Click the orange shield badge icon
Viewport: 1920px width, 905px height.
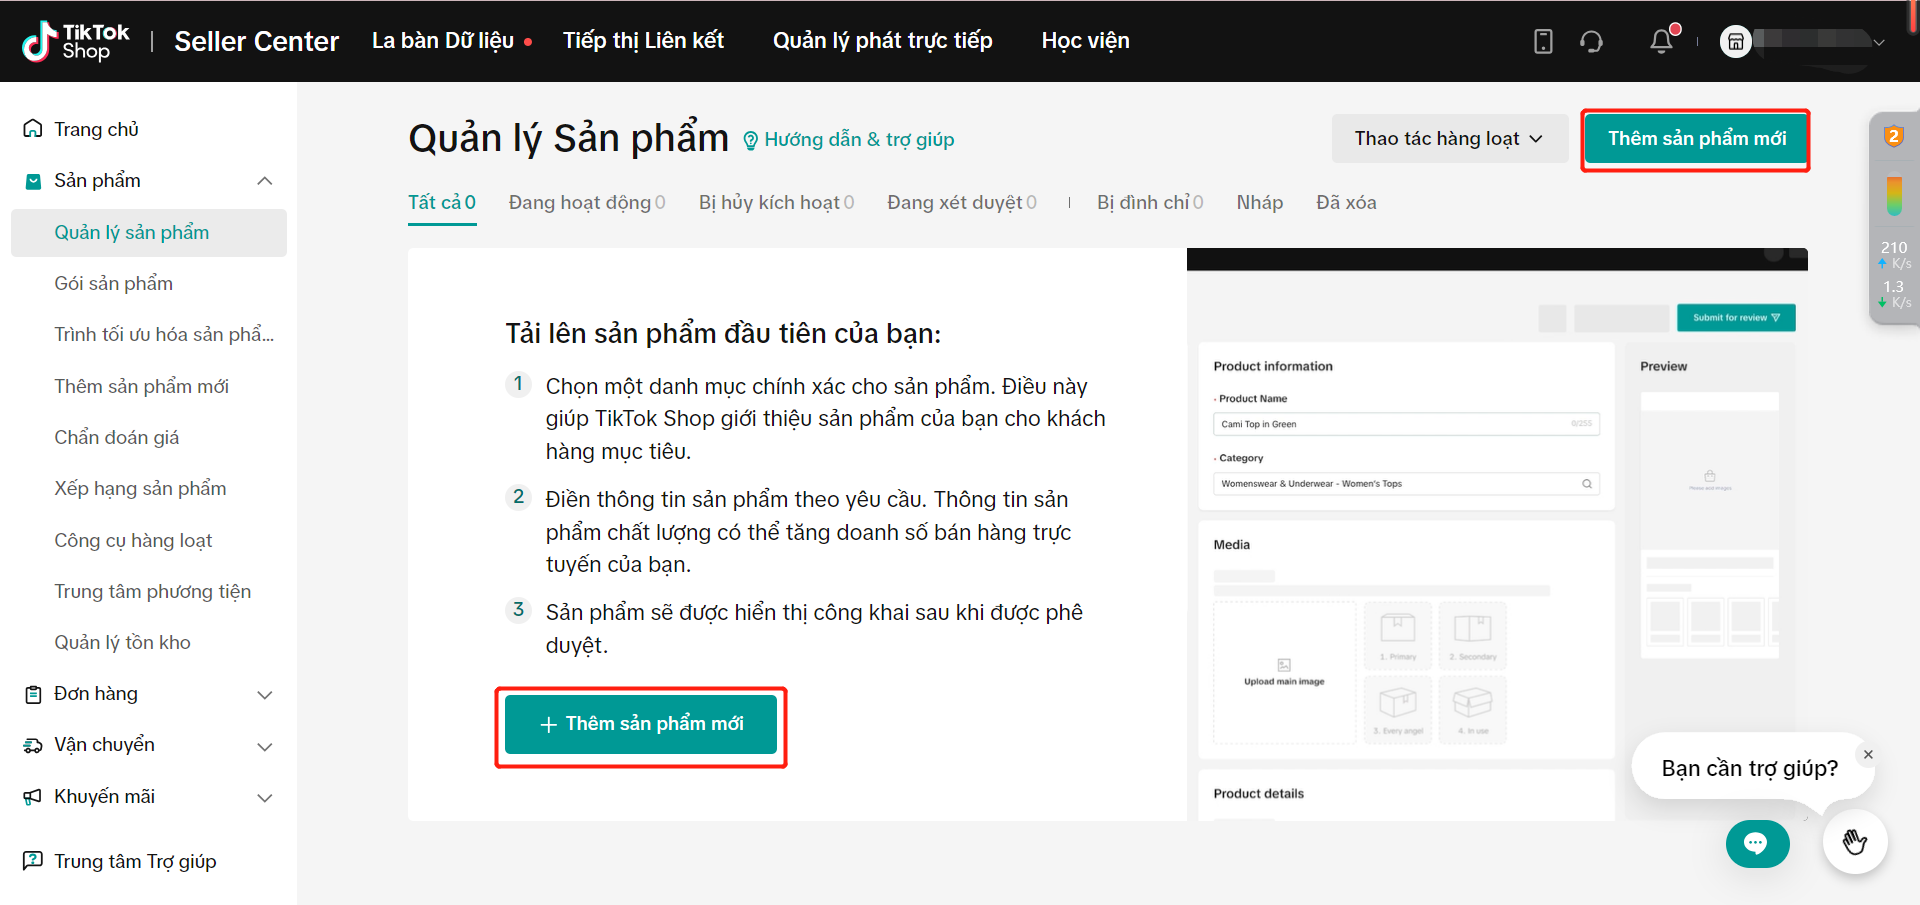(1893, 136)
